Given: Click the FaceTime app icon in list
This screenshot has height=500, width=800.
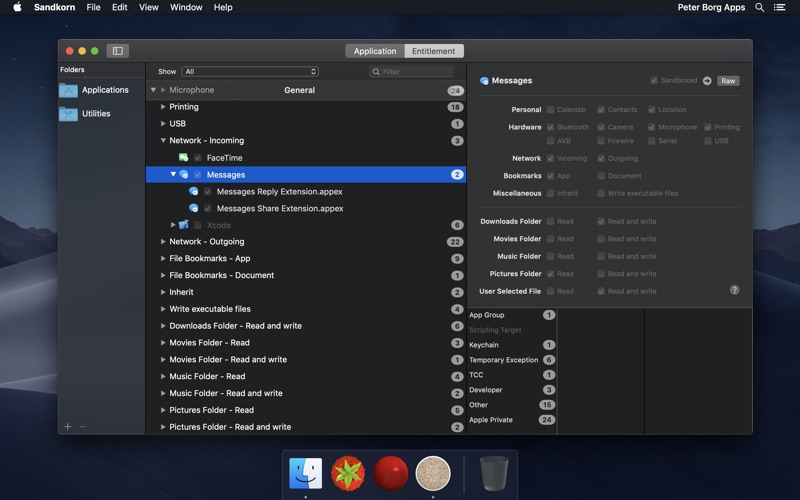Looking at the screenshot, I should point(183,157).
